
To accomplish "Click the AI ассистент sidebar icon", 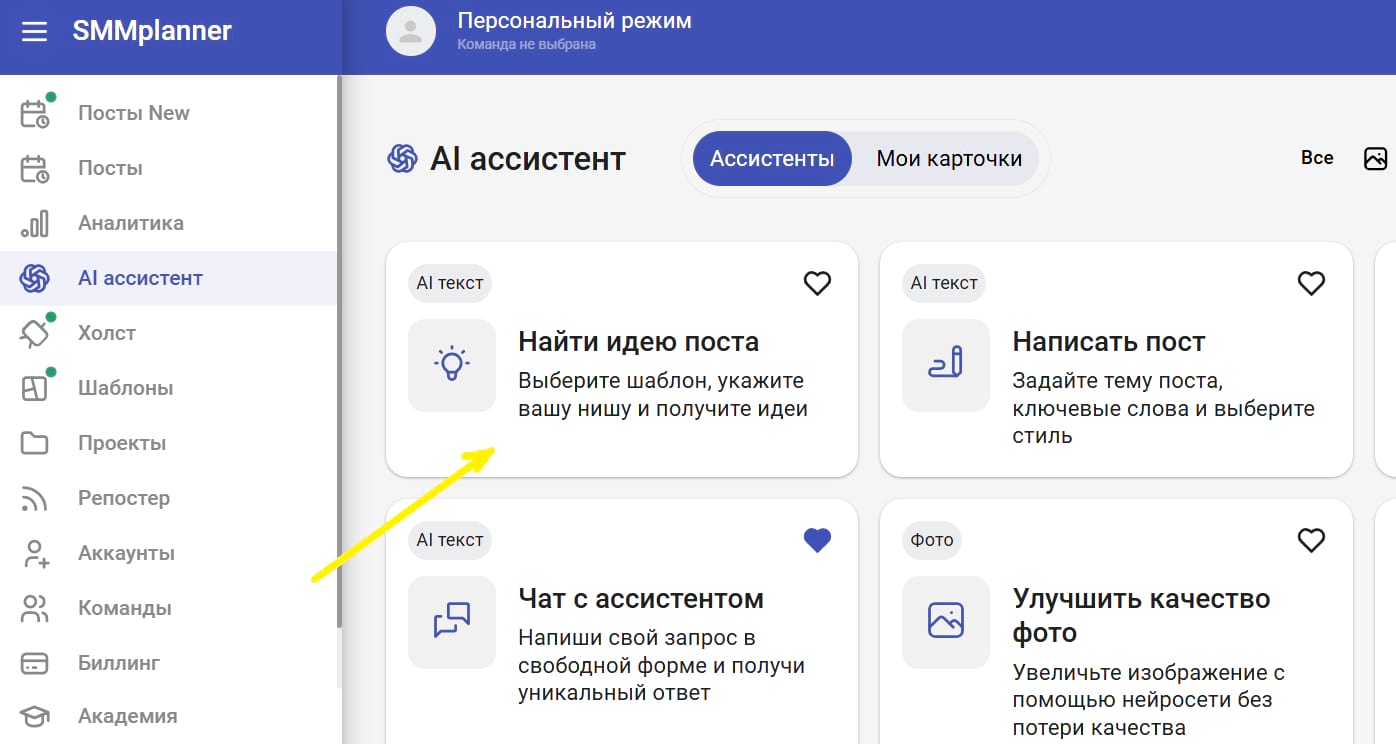I will pyautogui.click(x=35, y=278).
